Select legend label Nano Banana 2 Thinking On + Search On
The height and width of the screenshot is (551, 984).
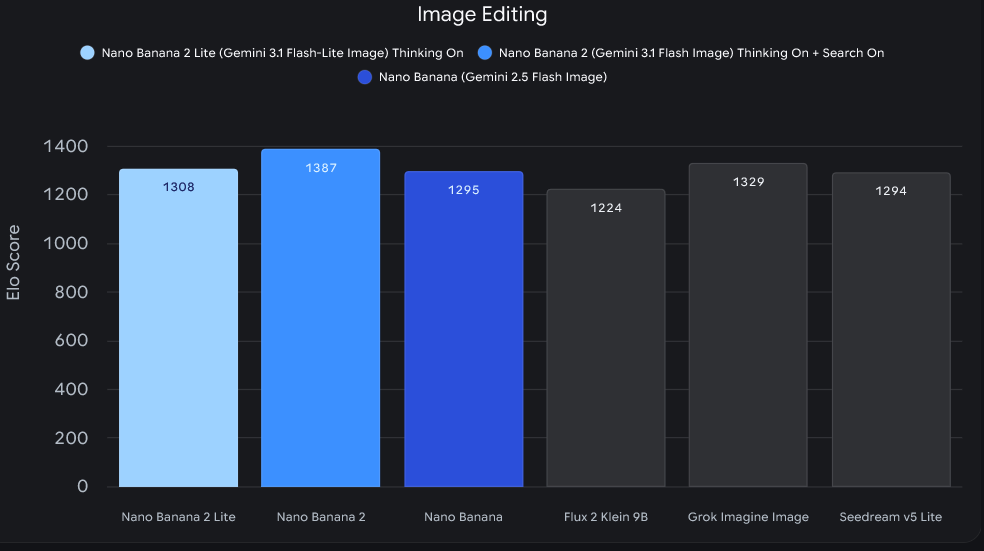coord(692,53)
